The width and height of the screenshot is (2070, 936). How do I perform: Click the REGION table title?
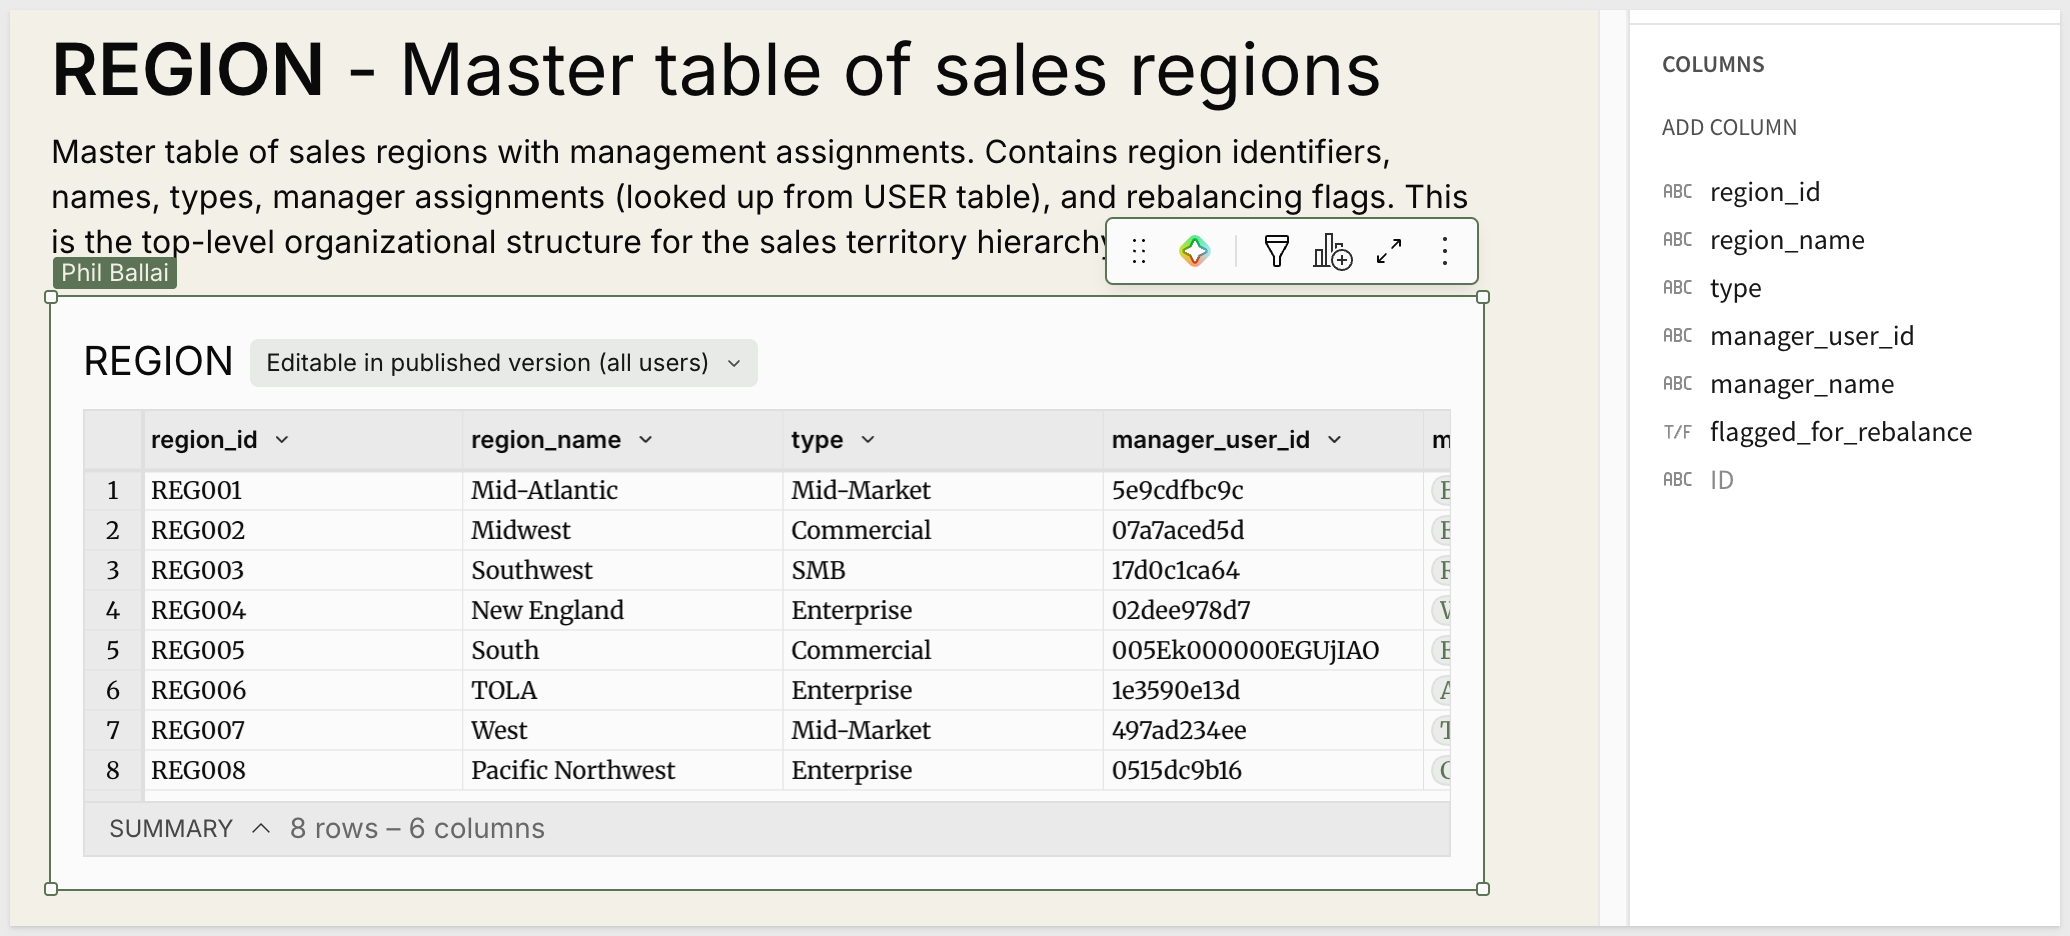click(x=158, y=362)
